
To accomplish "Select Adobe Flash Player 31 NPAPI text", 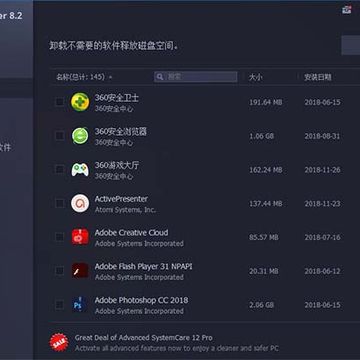I will [x=143, y=266].
